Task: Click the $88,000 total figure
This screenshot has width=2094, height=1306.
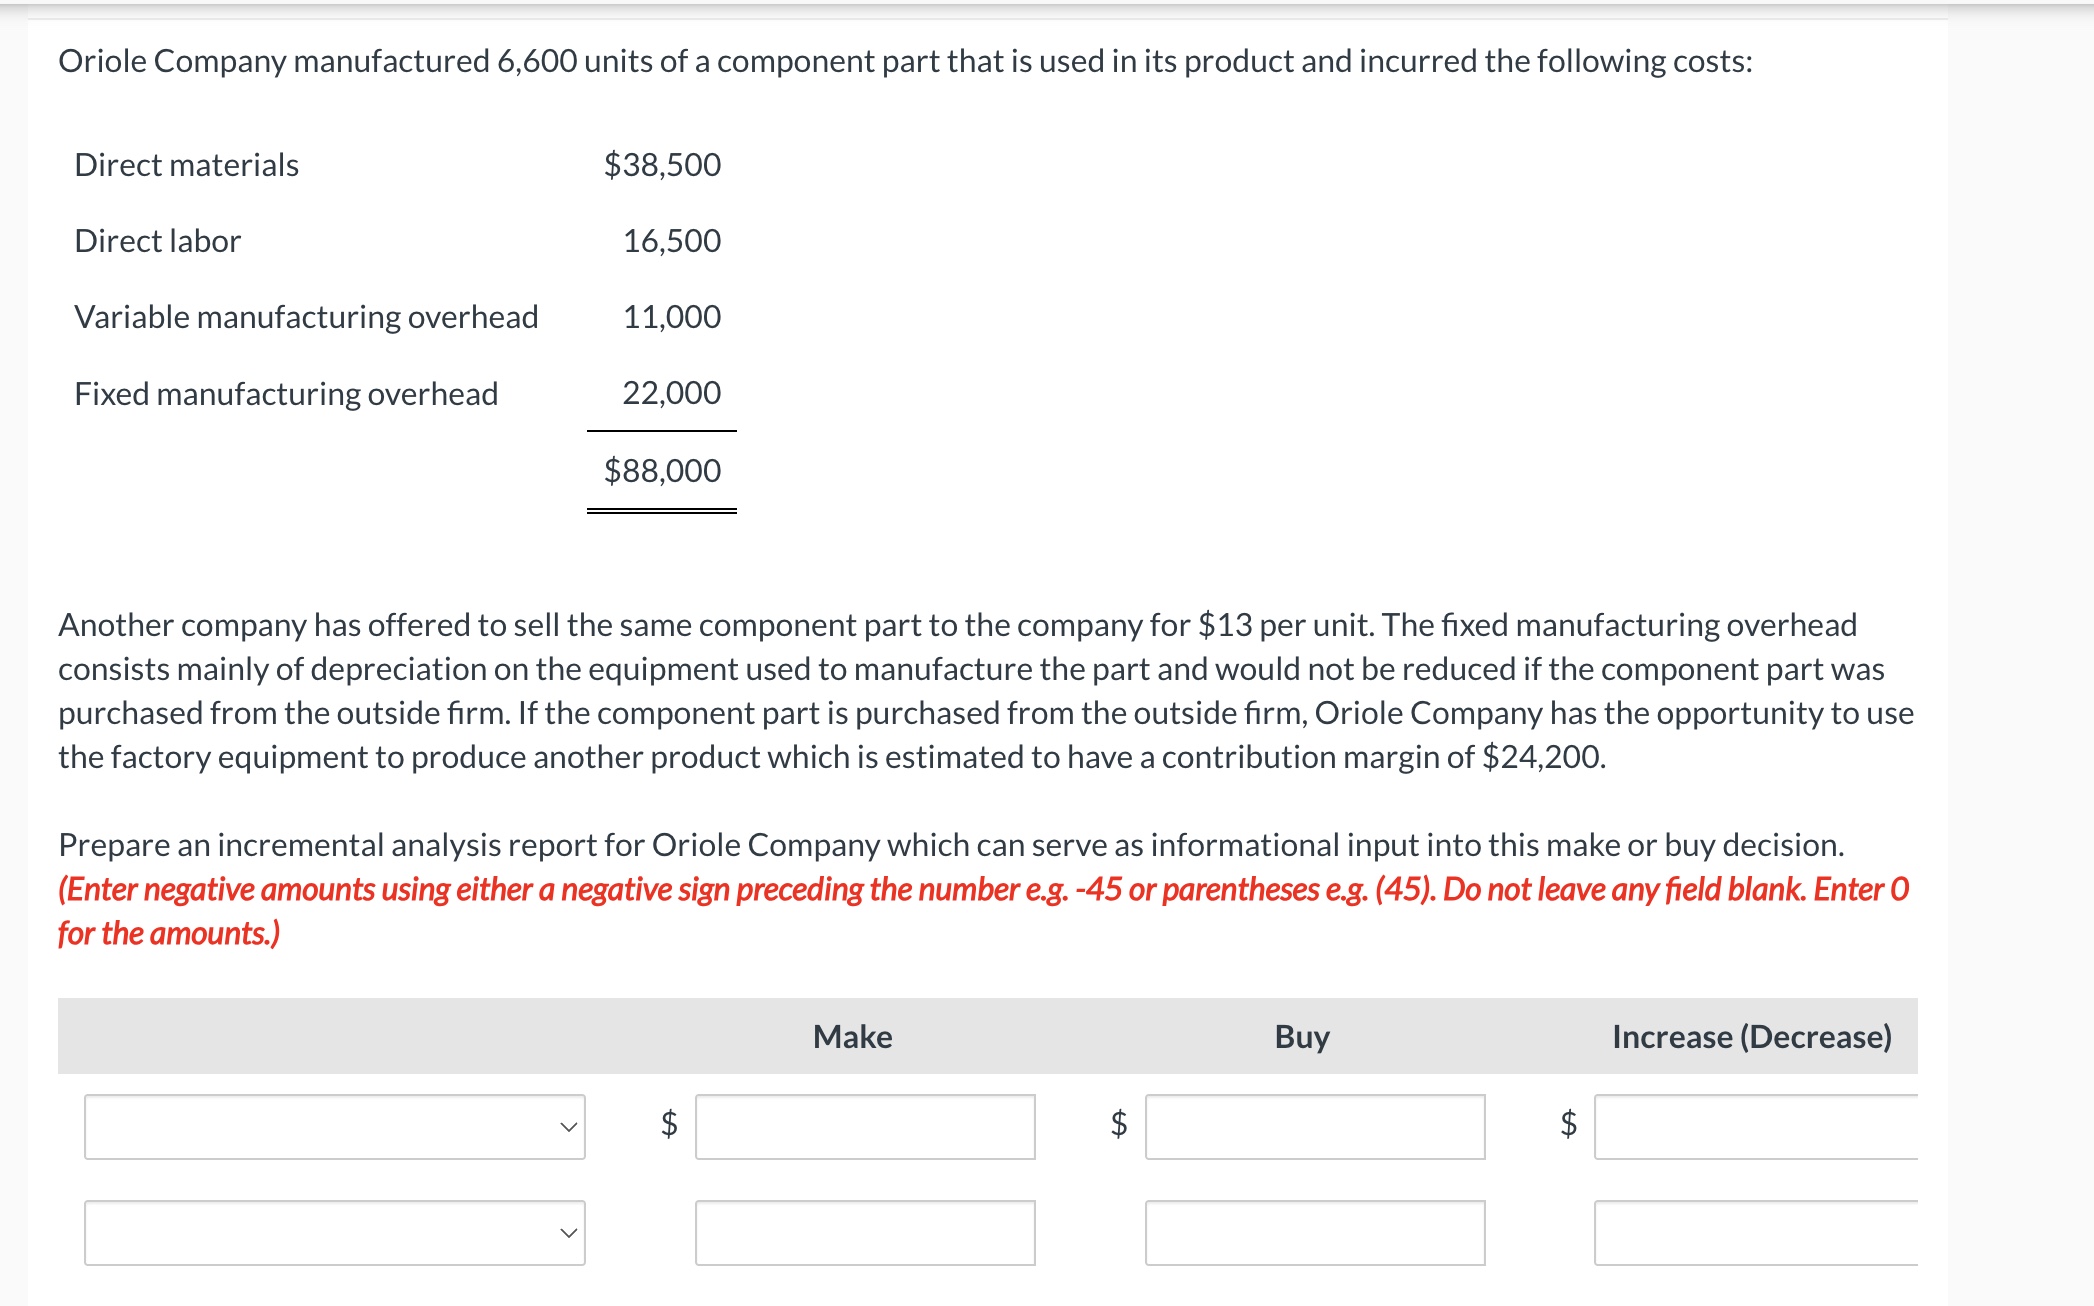Action: tap(661, 470)
